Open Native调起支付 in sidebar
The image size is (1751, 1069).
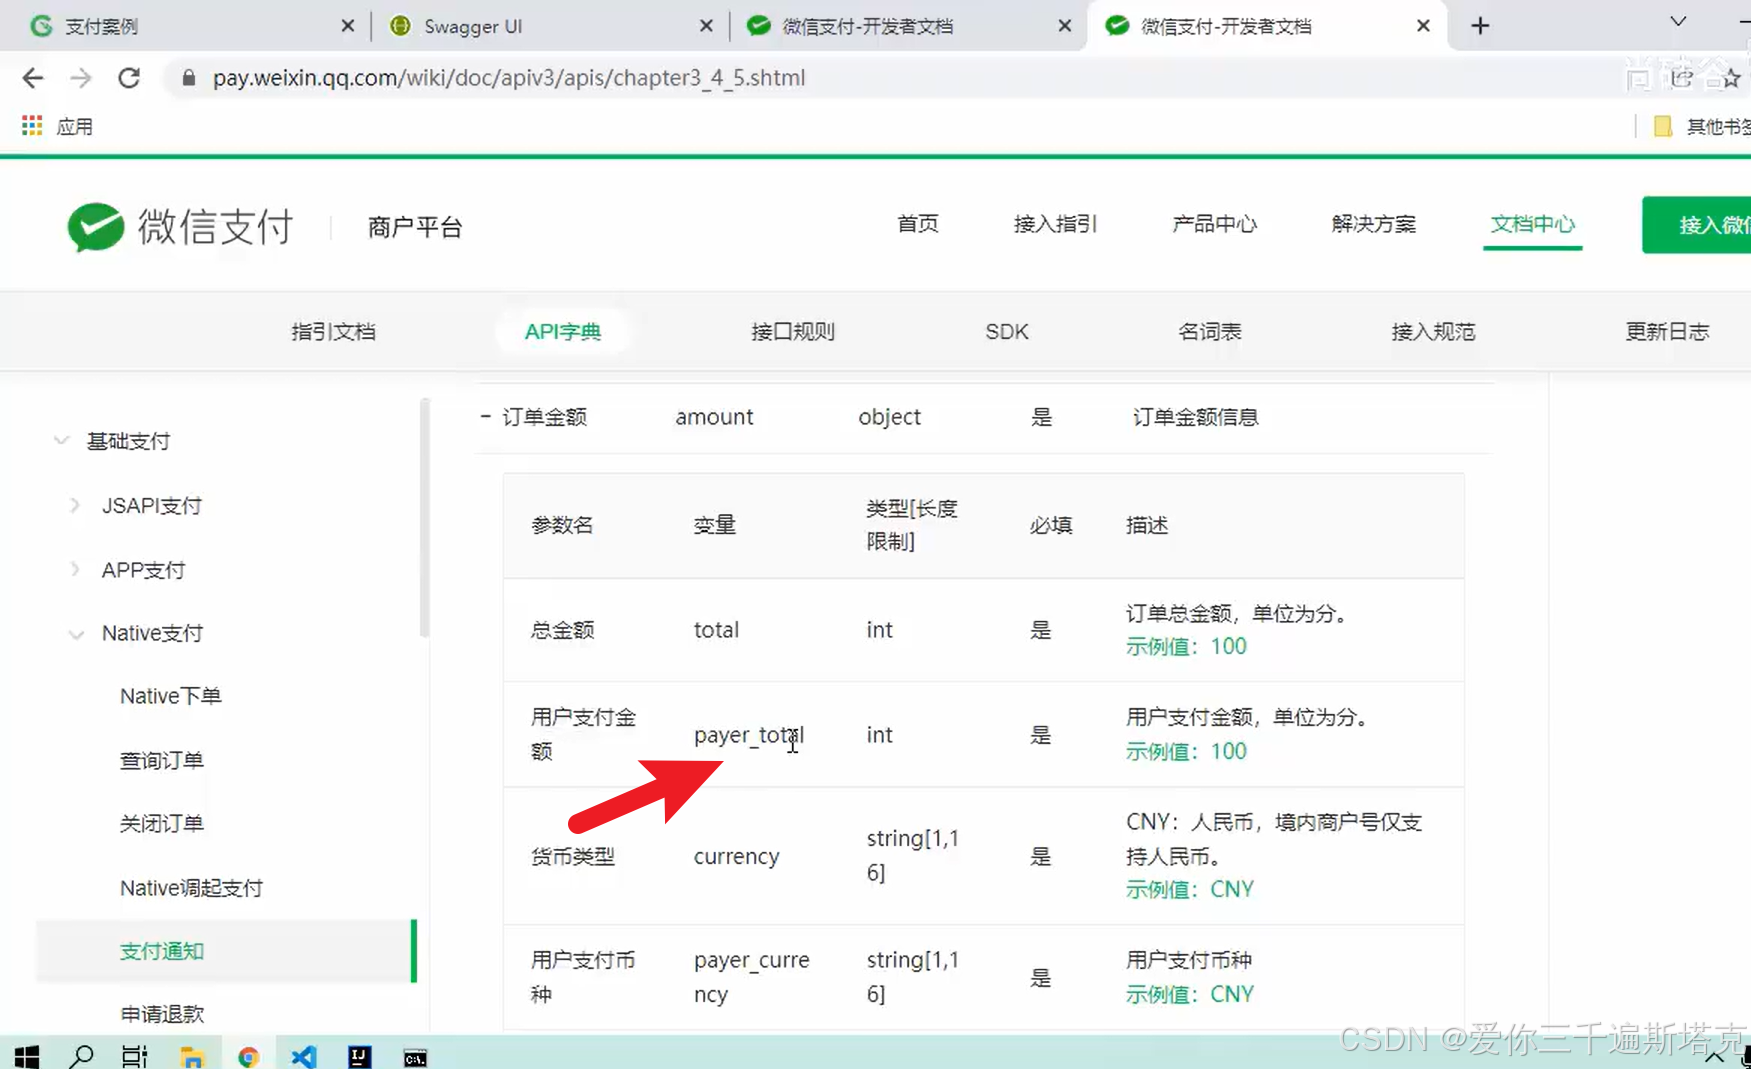[x=191, y=888]
